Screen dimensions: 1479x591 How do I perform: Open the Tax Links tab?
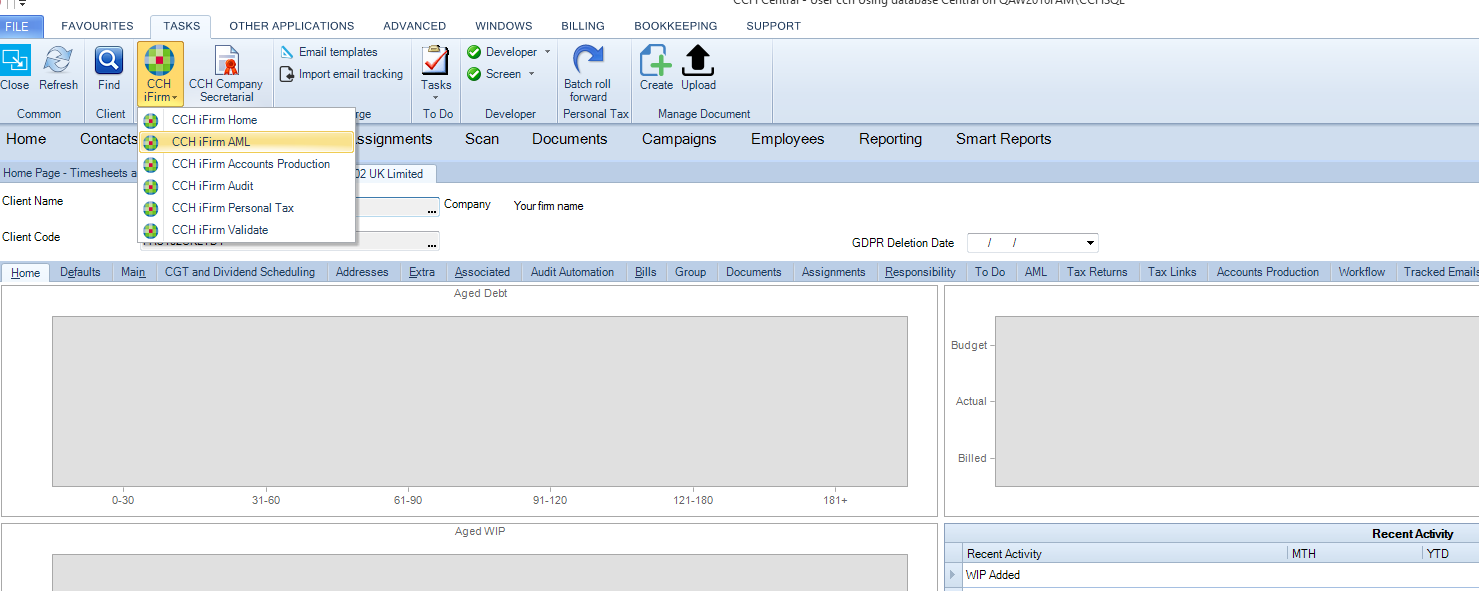[1172, 272]
